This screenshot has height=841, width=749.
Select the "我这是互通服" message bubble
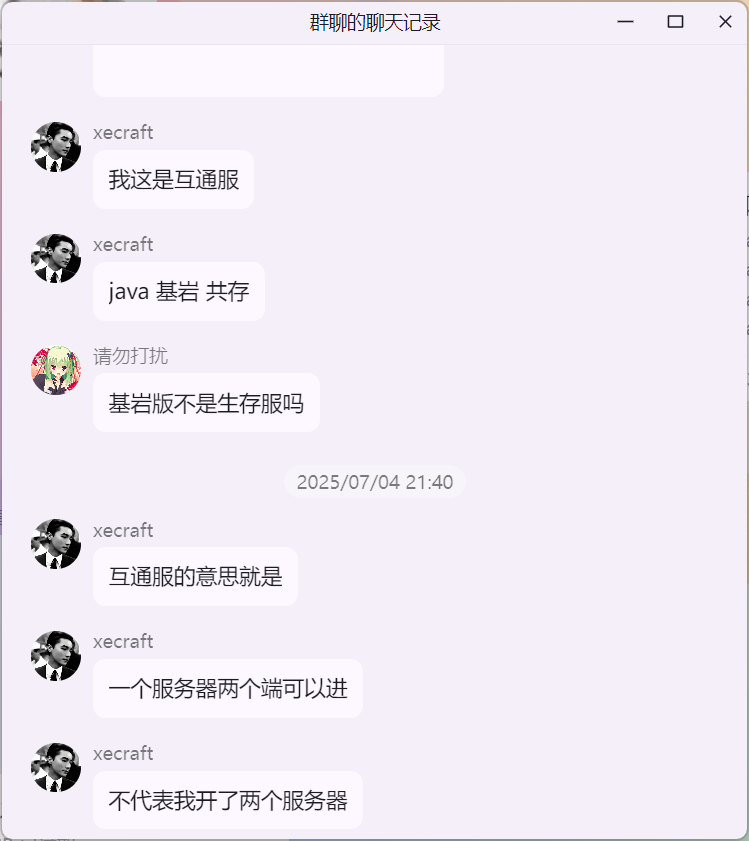tap(173, 179)
